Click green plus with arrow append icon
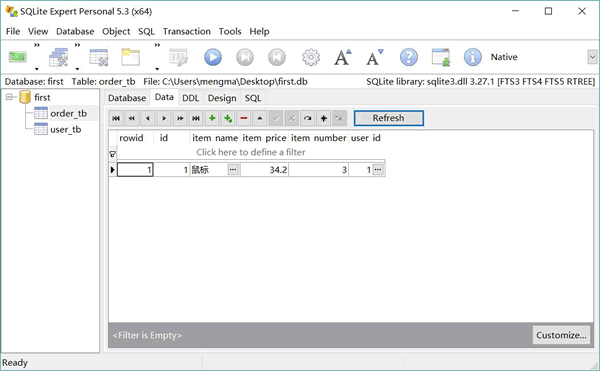 pyautogui.click(x=228, y=118)
